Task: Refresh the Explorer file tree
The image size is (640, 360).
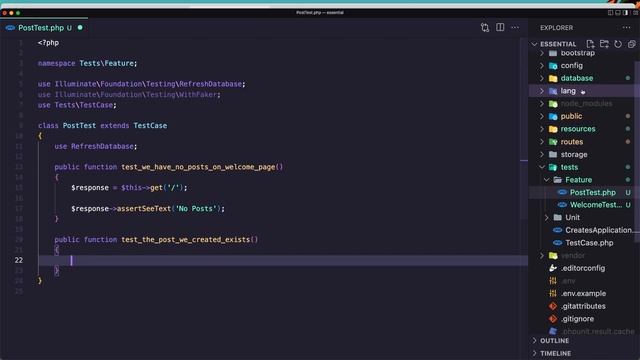Action: tap(618, 44)
